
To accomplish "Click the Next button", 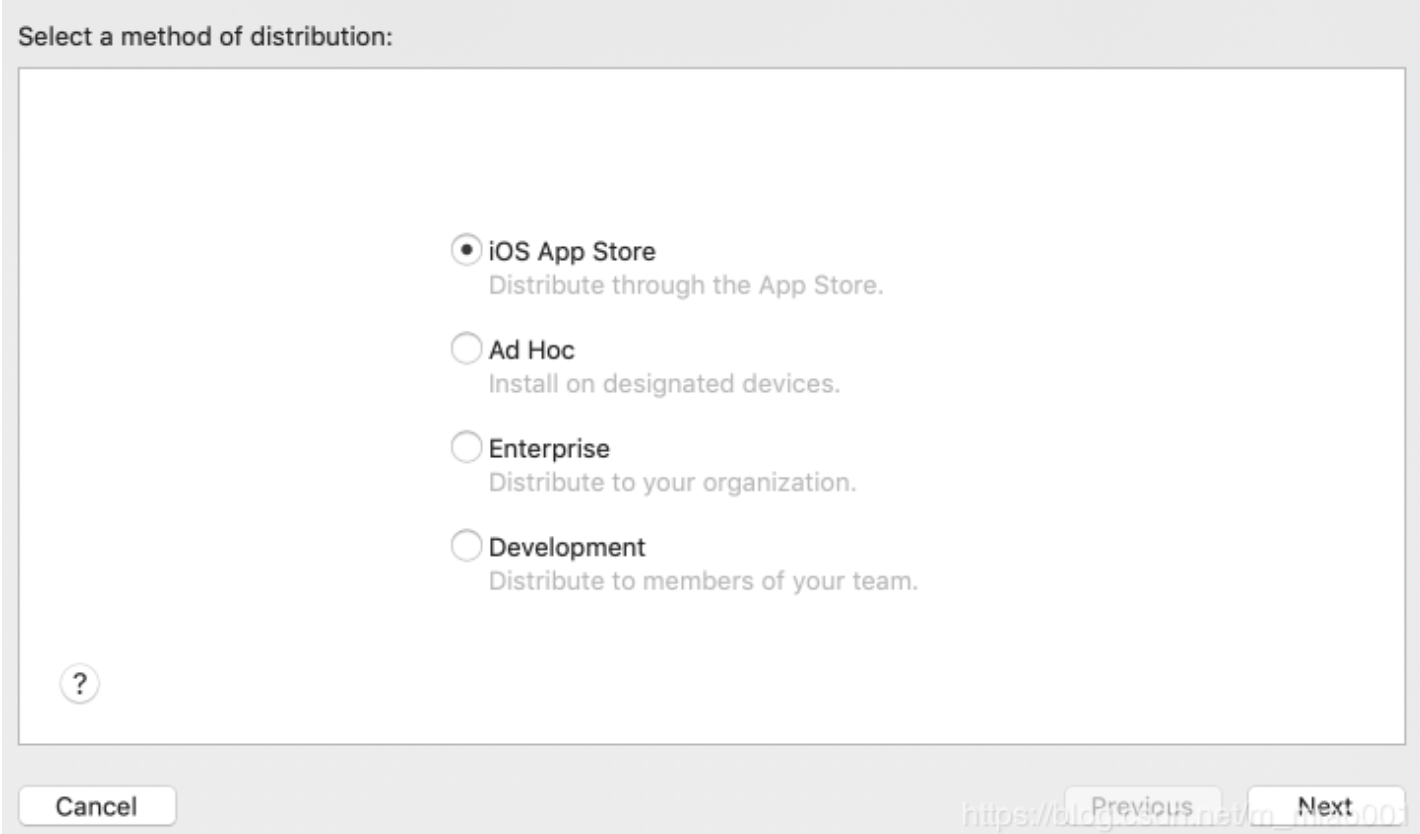I will [x=1325, y=806].
